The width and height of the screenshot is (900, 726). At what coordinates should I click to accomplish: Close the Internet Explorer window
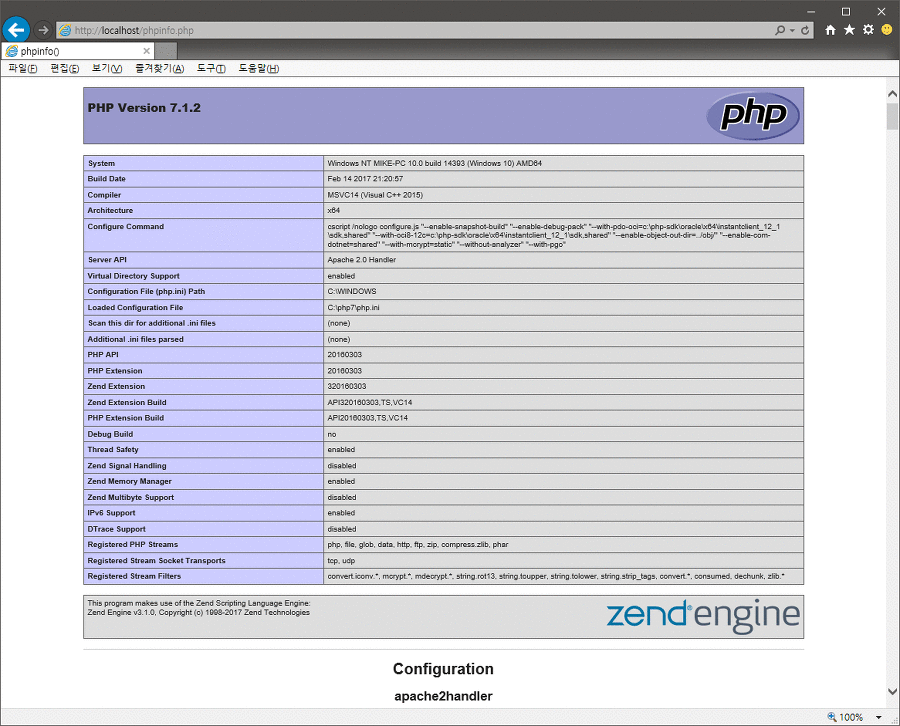tap(882, 11)
